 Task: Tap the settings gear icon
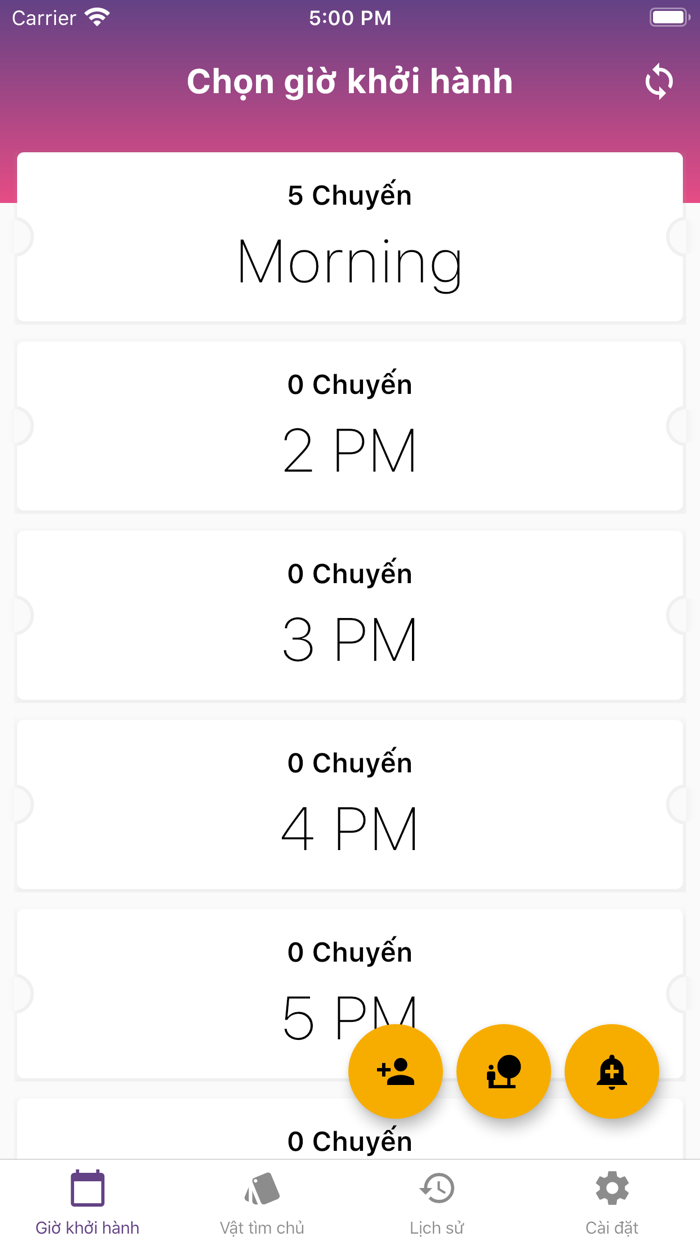coord(612,1188)
